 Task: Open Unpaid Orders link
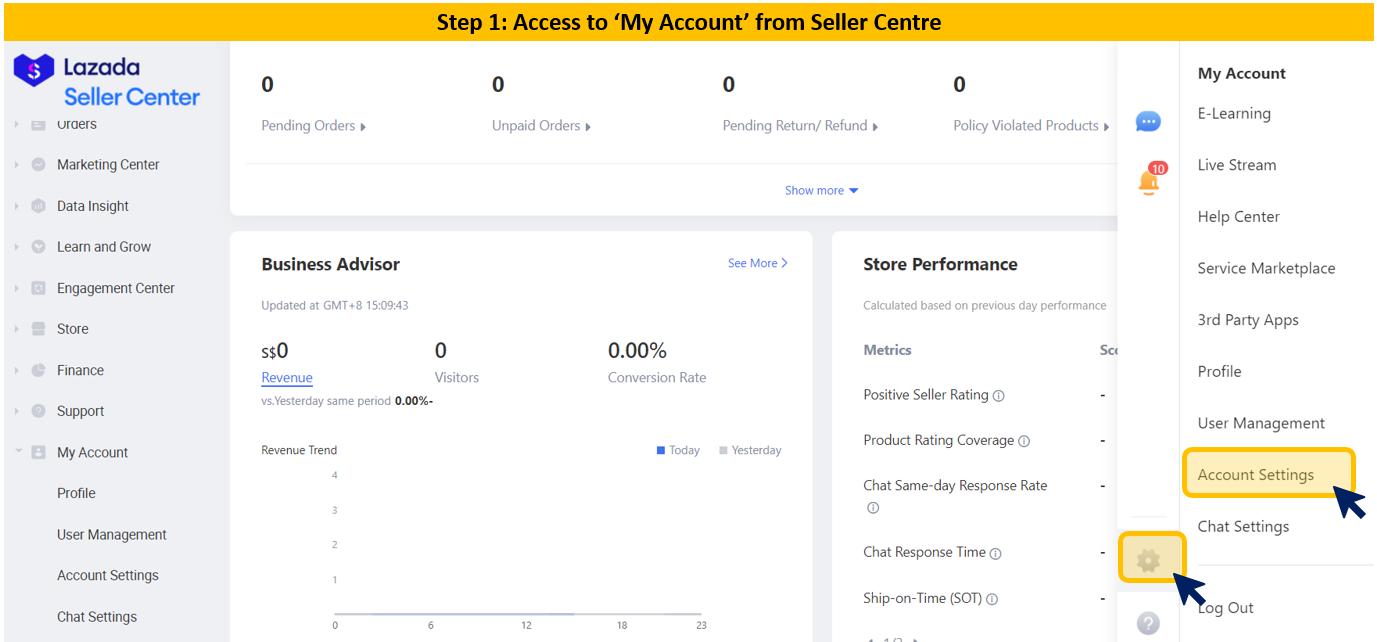[541, 126]
